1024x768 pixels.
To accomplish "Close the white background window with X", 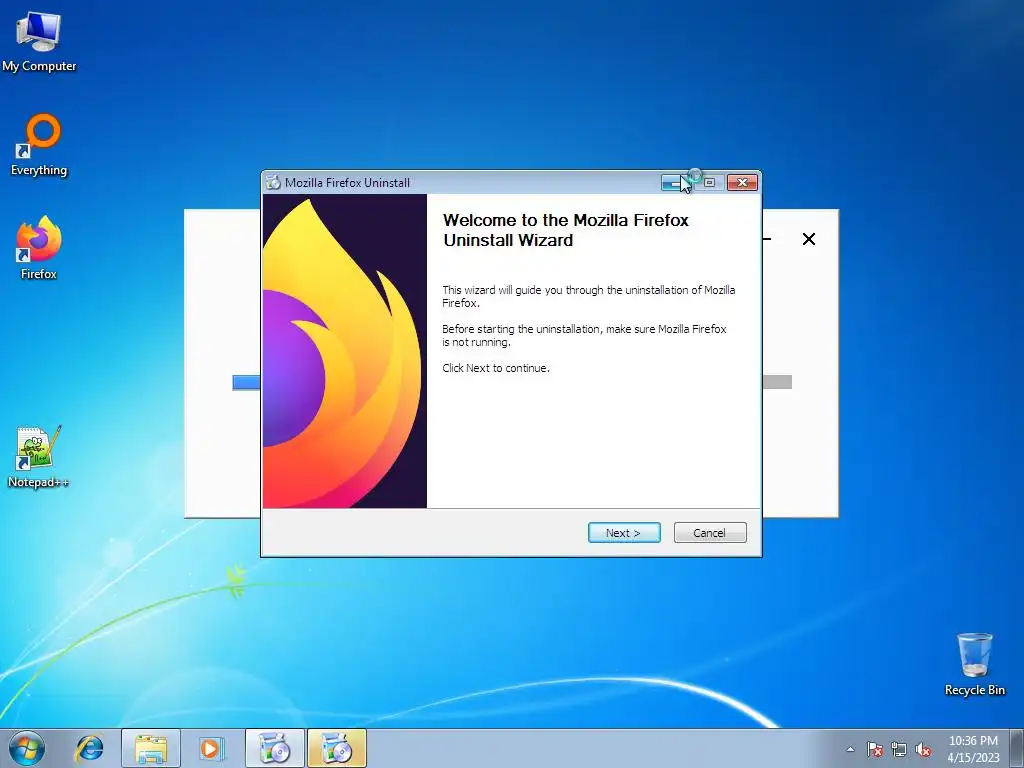I will tap(808, 239).
